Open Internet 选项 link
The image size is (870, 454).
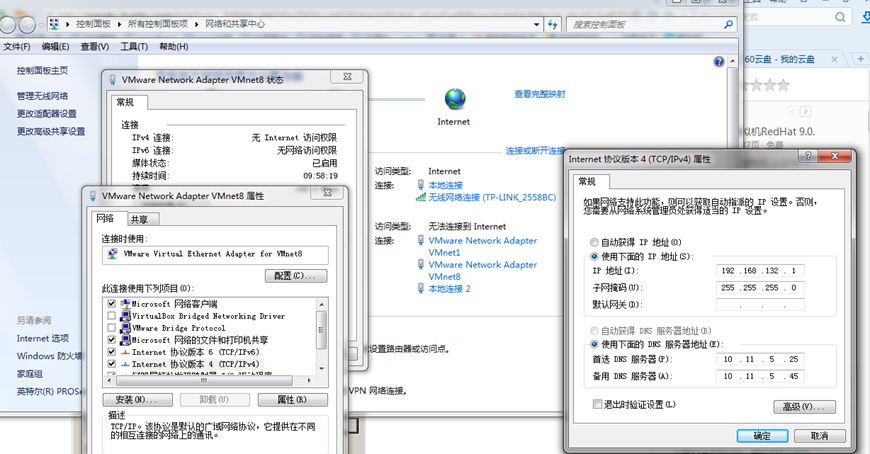click(x=43, y=338)
